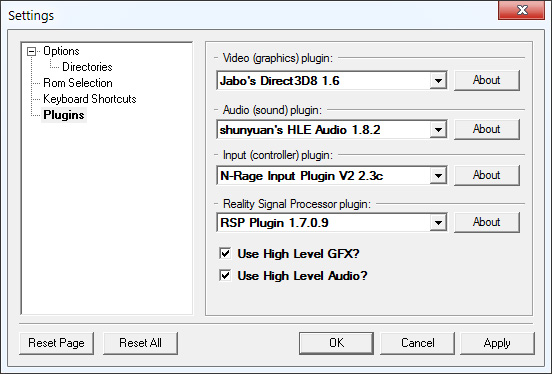Confirm settings with OK
The image size is (552, 374).
click(x=336, y=343)
